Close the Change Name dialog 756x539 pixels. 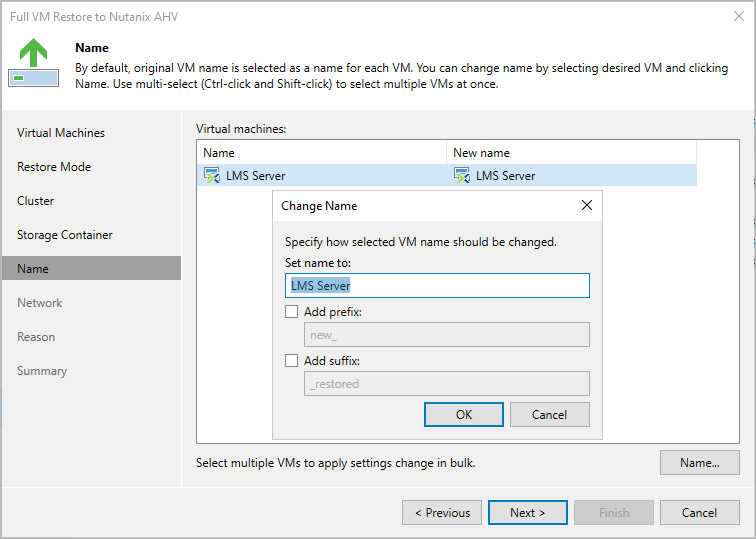(587, 206)
